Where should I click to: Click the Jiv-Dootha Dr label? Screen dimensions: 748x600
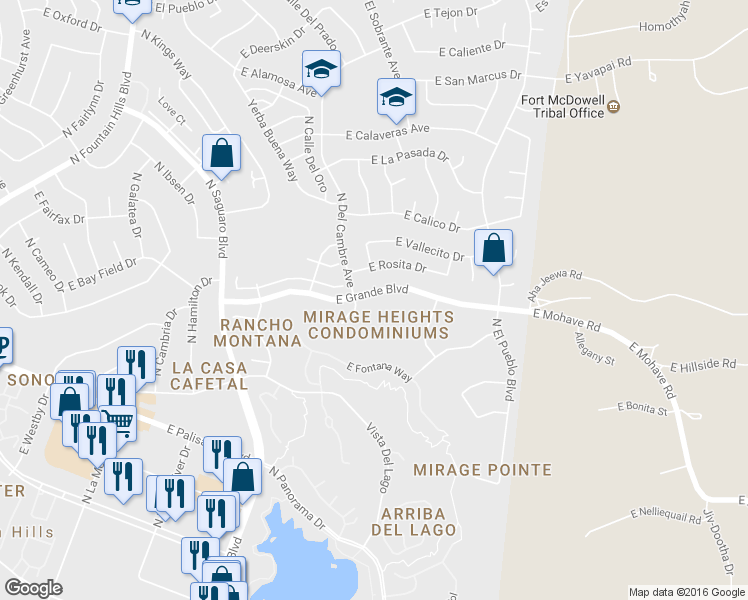(x=718, y=543)
